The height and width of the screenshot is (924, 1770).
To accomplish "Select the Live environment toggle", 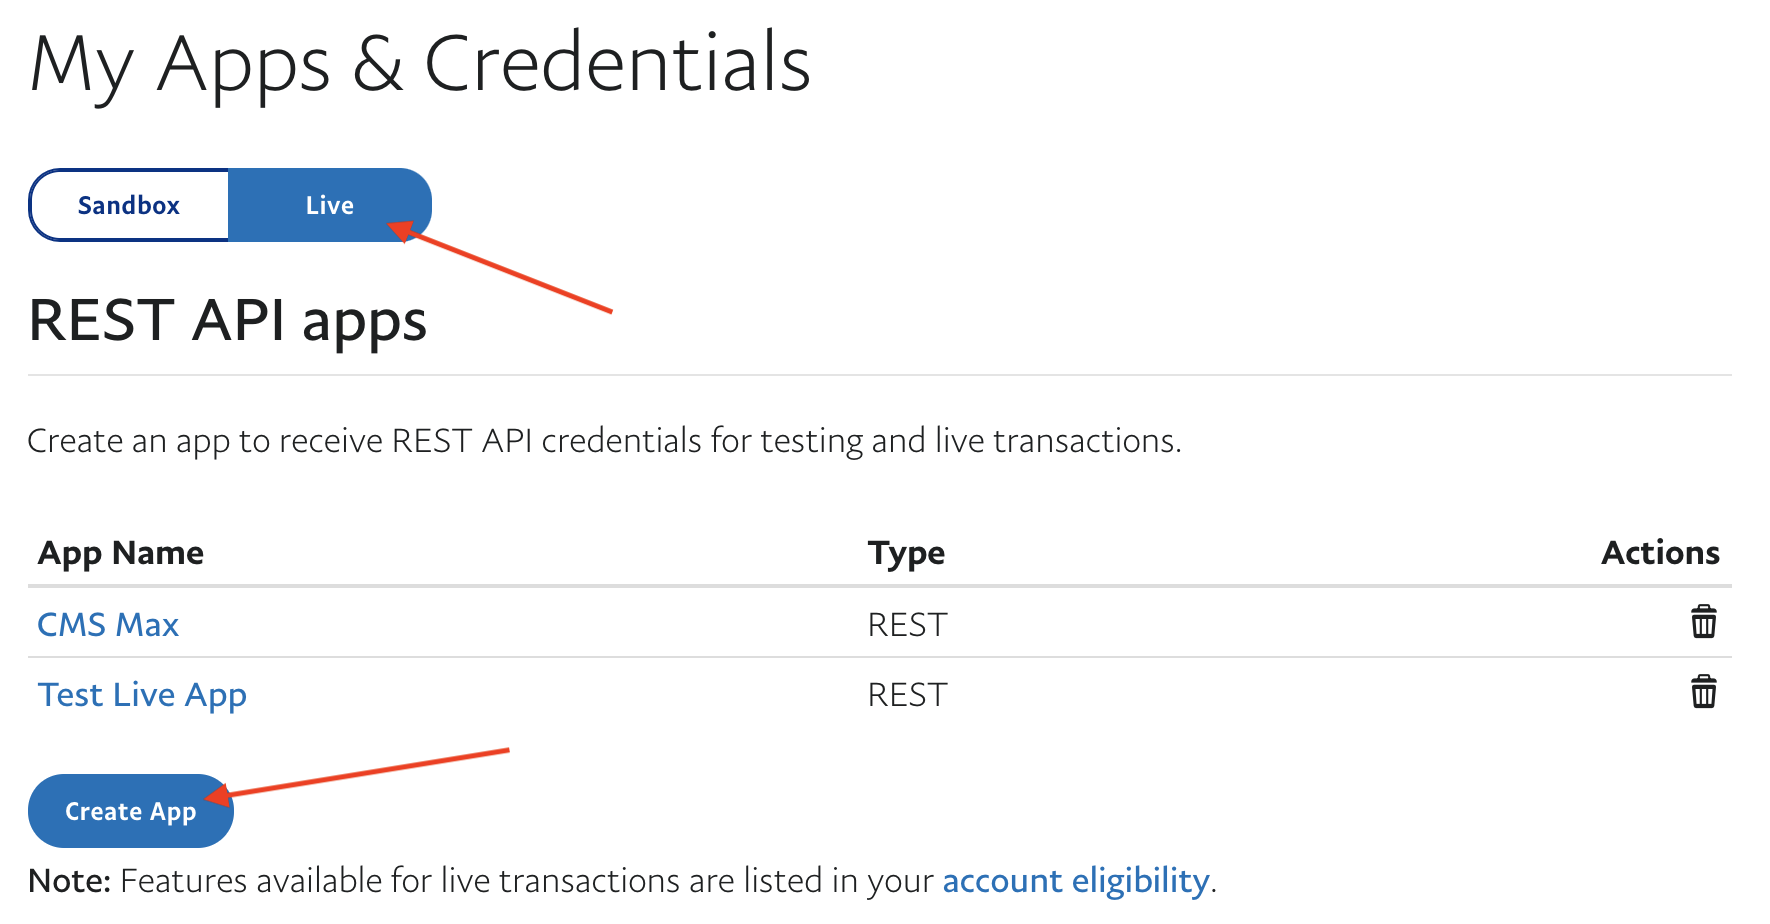I will (329, 205).
